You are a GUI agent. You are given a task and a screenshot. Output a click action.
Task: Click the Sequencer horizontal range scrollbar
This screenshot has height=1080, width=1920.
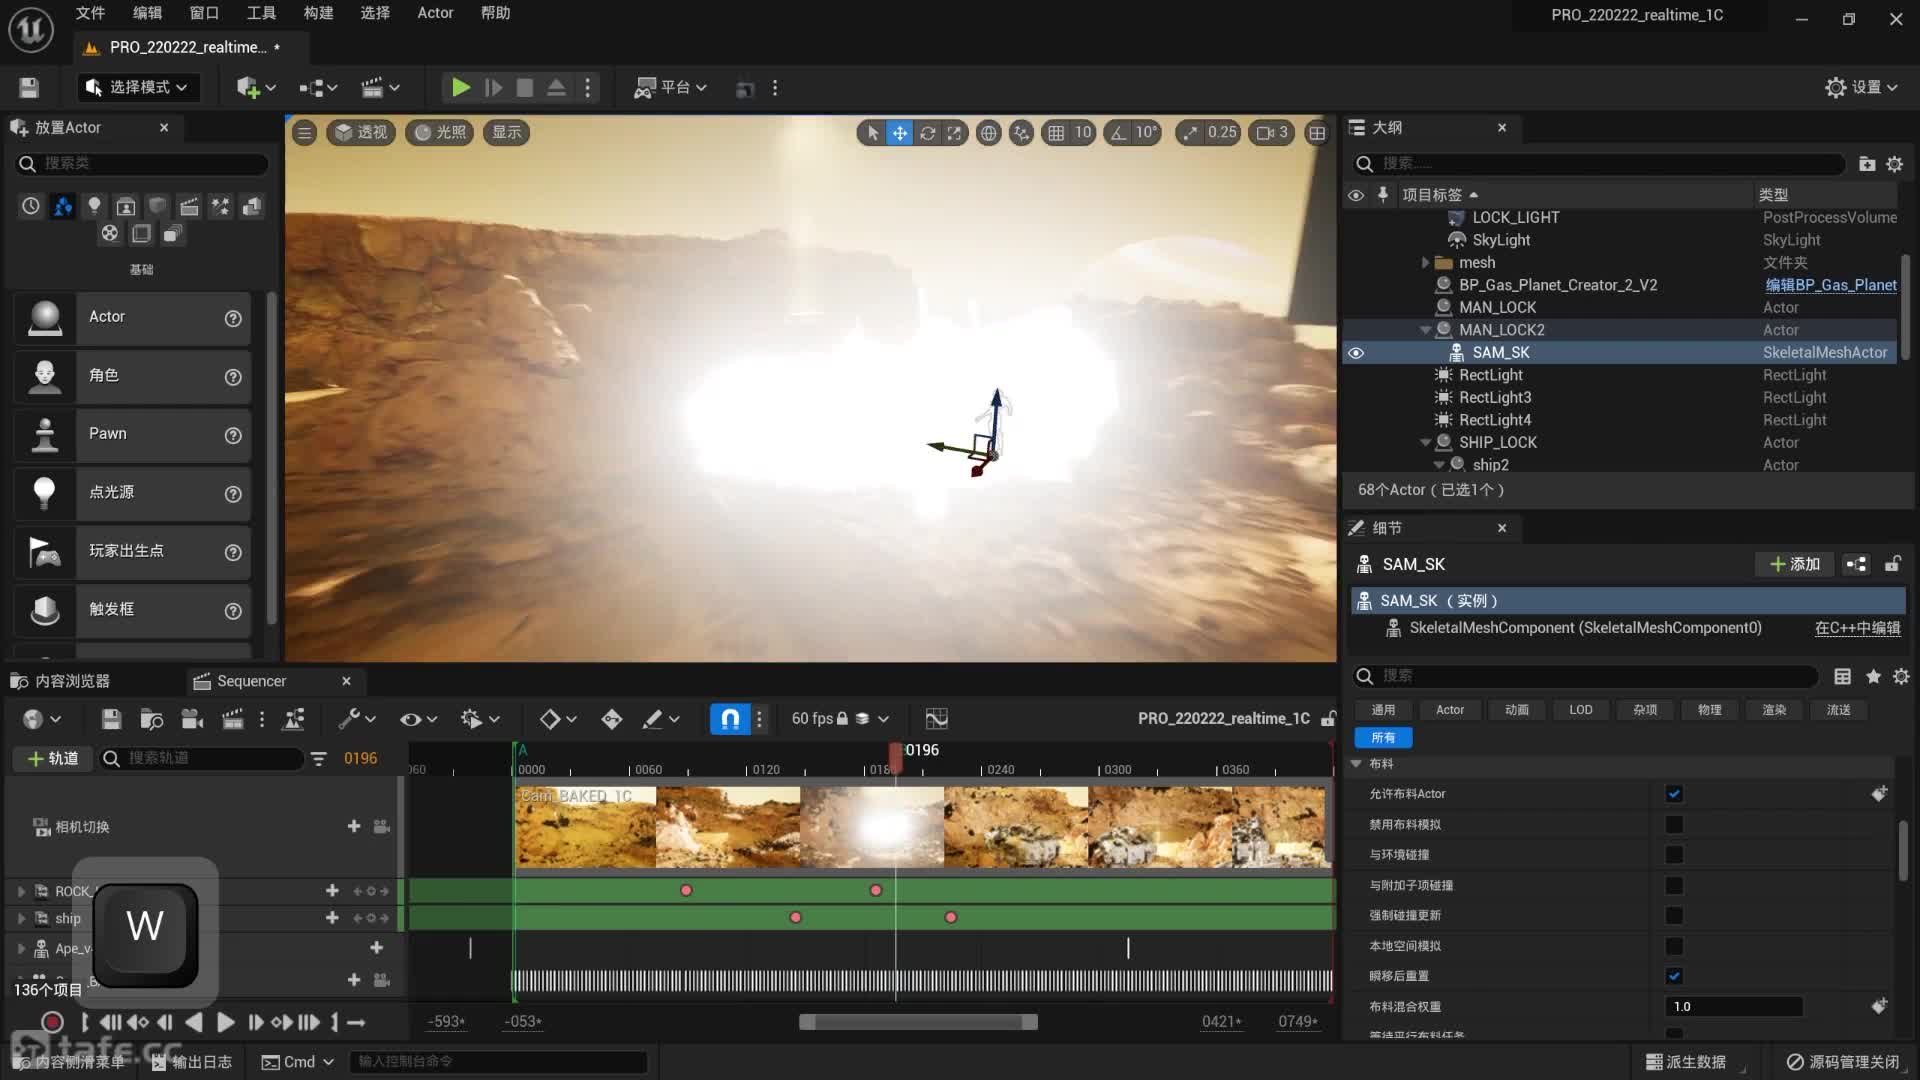click(918, 1022)
